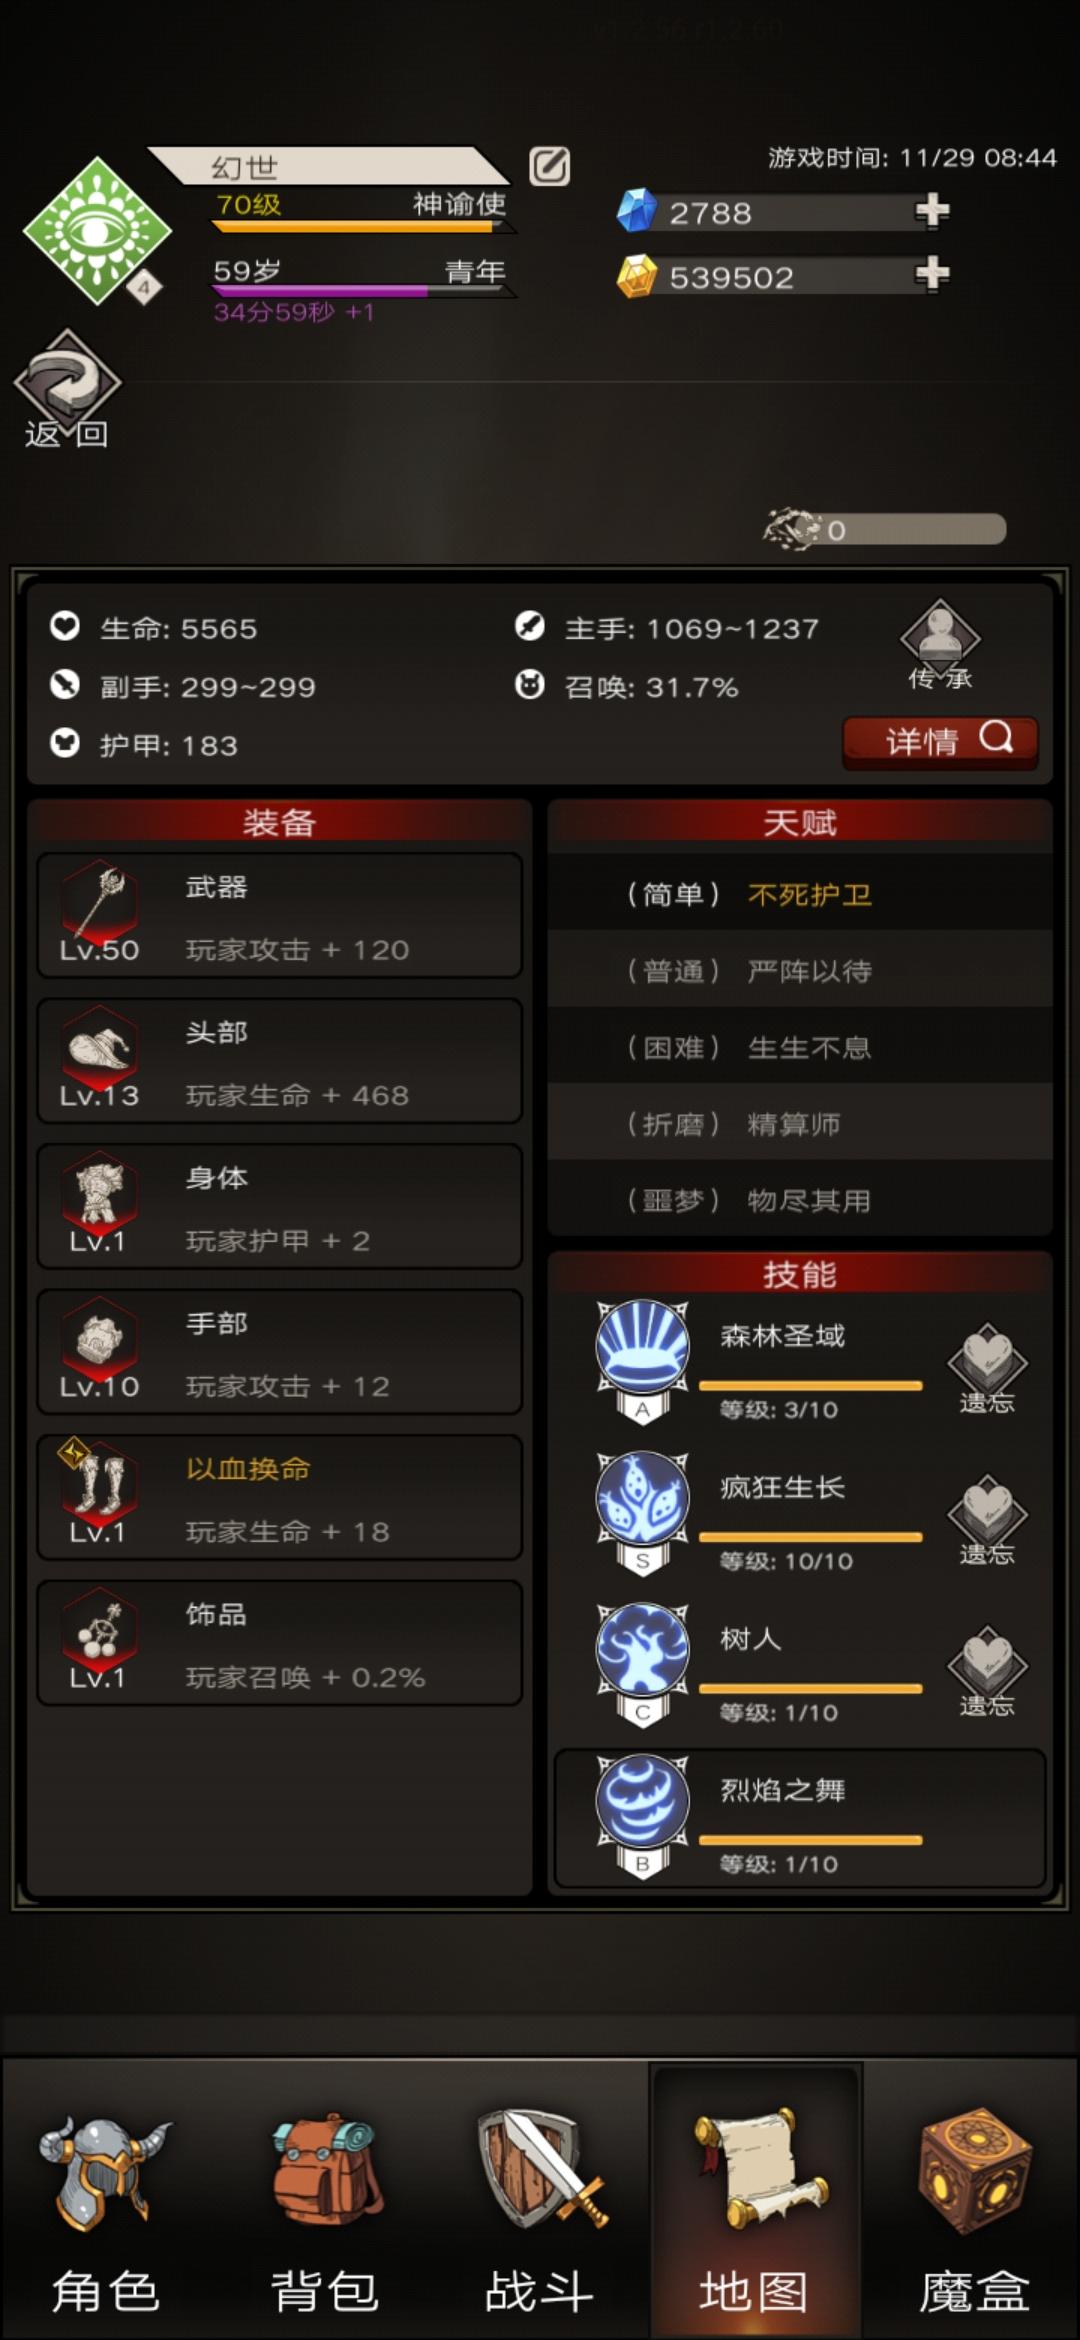Forget the 树人 skill via 遗忘
This screenshot has height=2340, width=1080.
(987, 1670)
